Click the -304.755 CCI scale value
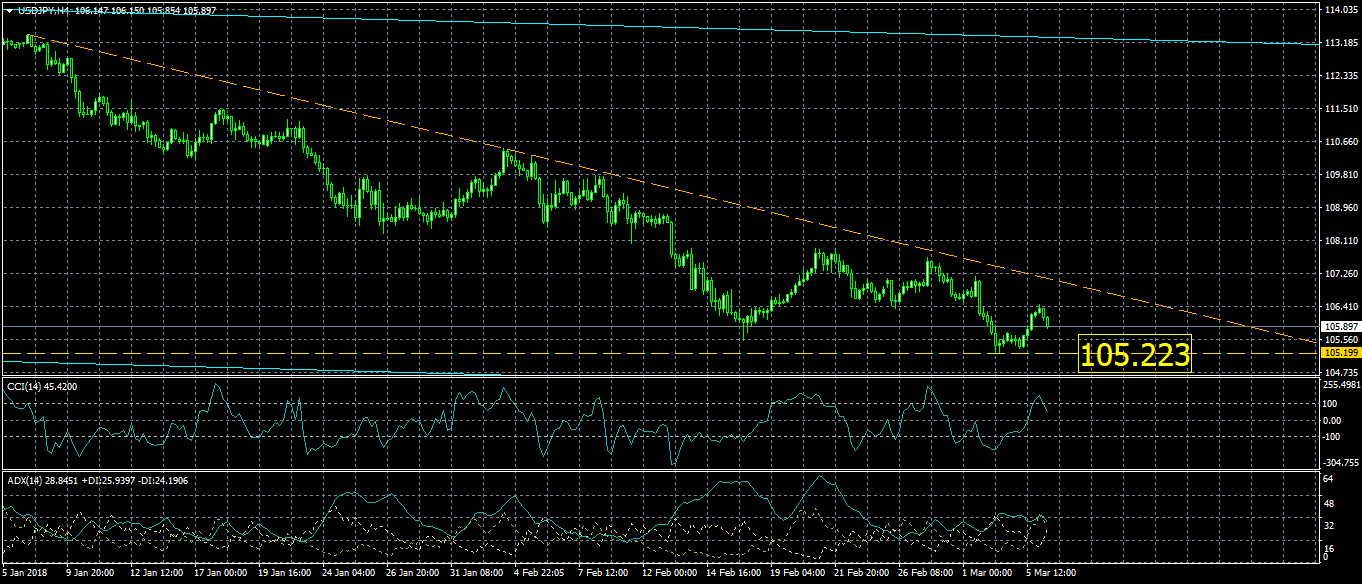Image resolution: width=1362 pixels, height=584 pixels. pos(1340,464)
